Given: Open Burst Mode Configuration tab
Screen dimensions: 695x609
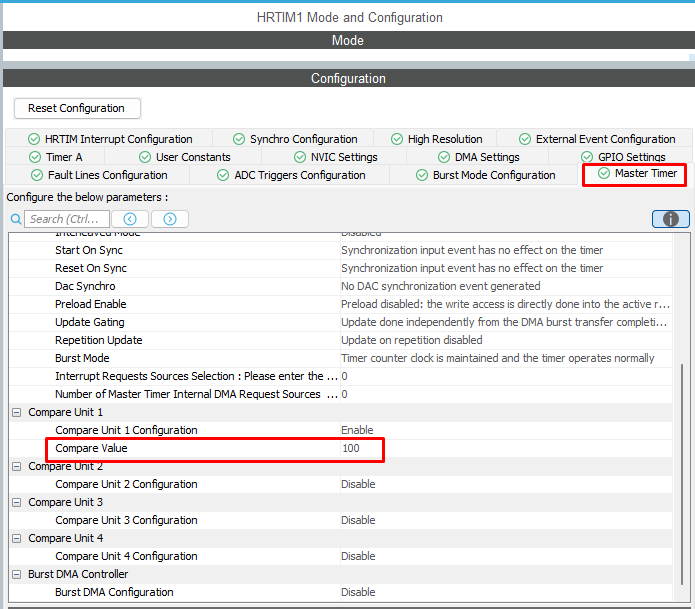Looking at the screenshot, I should 485,176.
